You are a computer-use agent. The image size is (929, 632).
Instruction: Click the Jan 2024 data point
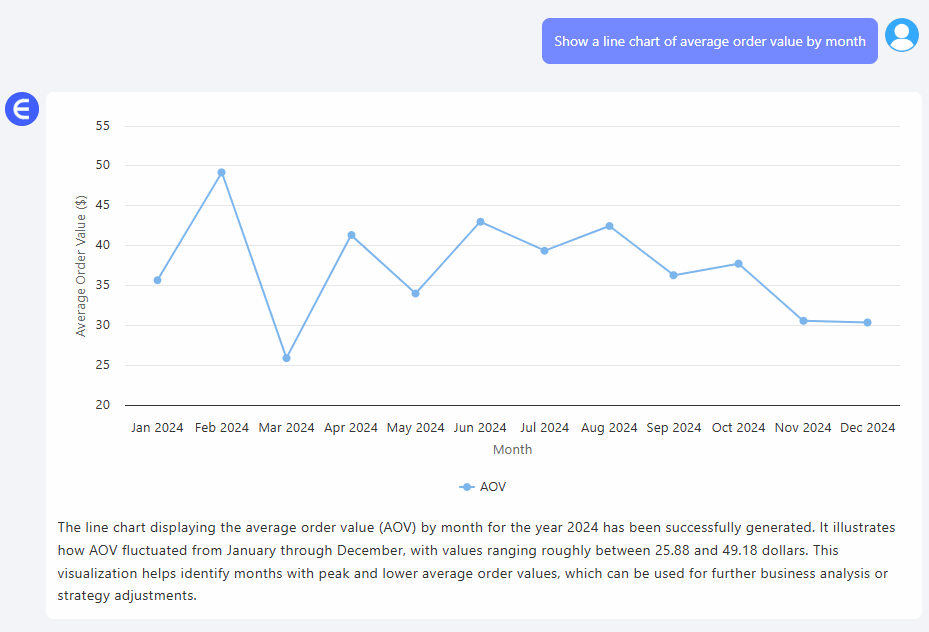point(157,280)
